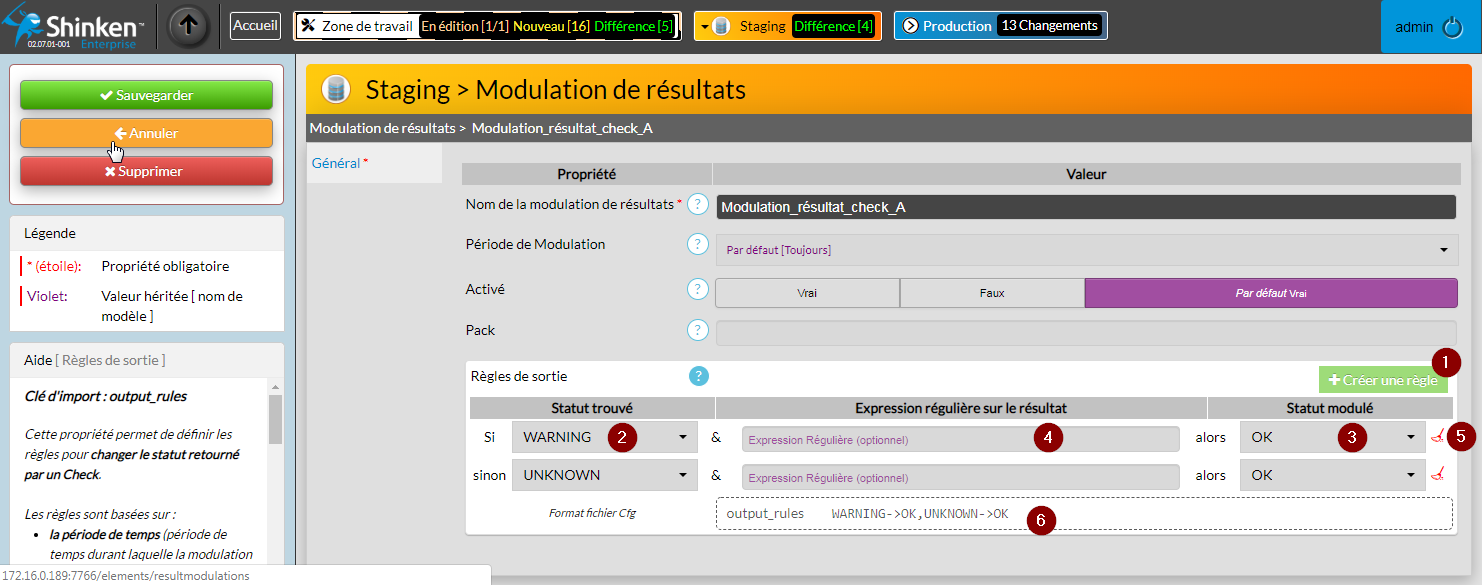Switch to the Production area tab

click(x=1000, y=26)
